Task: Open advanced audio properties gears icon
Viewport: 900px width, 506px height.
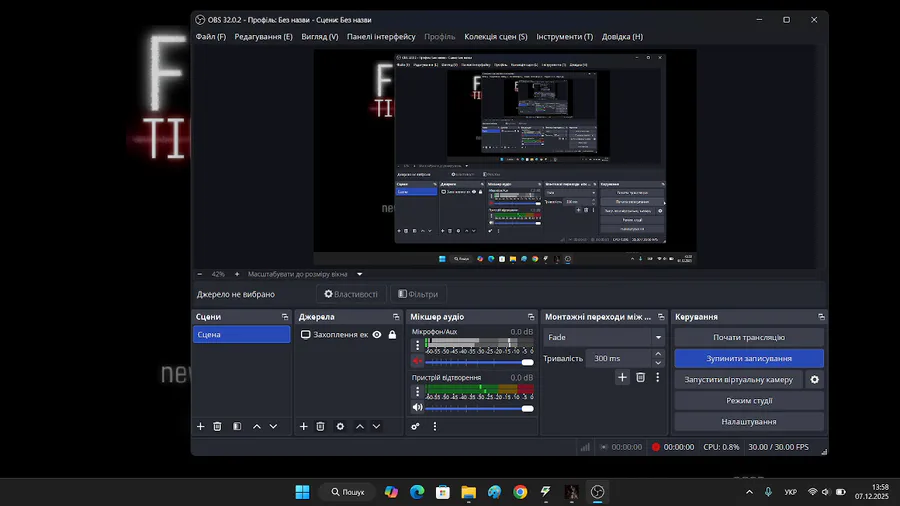Action: coord(415,426)
